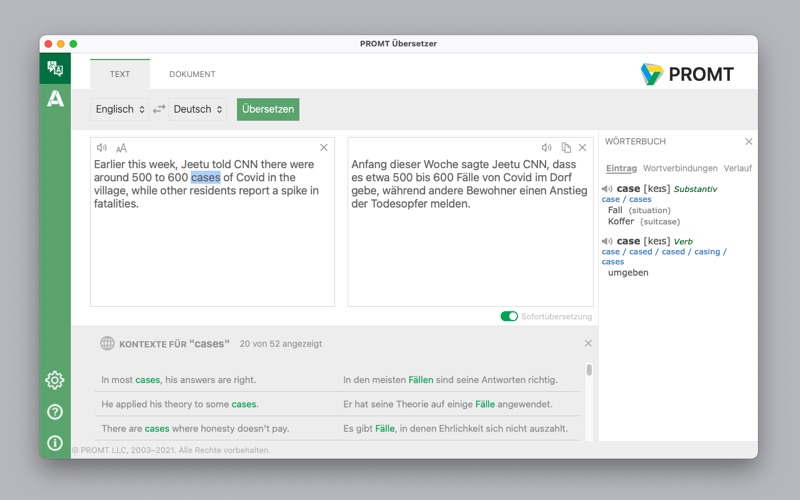Click highlighted word cases in source text
The height and width of the screenshot is (500, 800).
(x=206, y=177)
